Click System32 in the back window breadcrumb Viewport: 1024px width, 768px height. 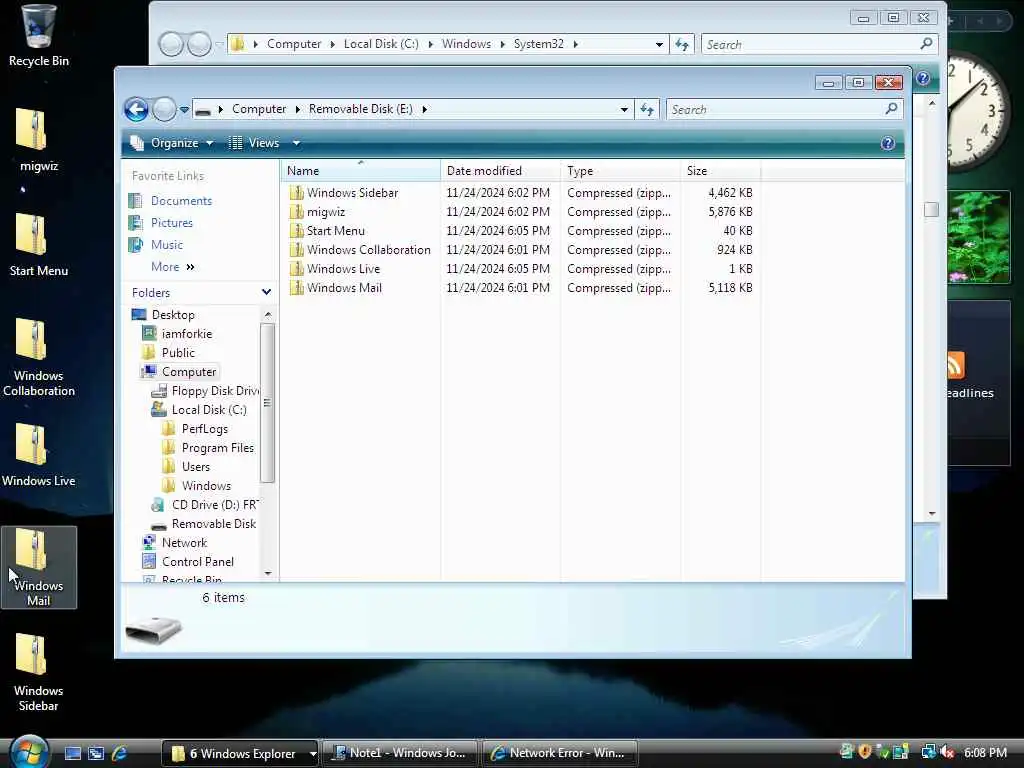[538, 44]
